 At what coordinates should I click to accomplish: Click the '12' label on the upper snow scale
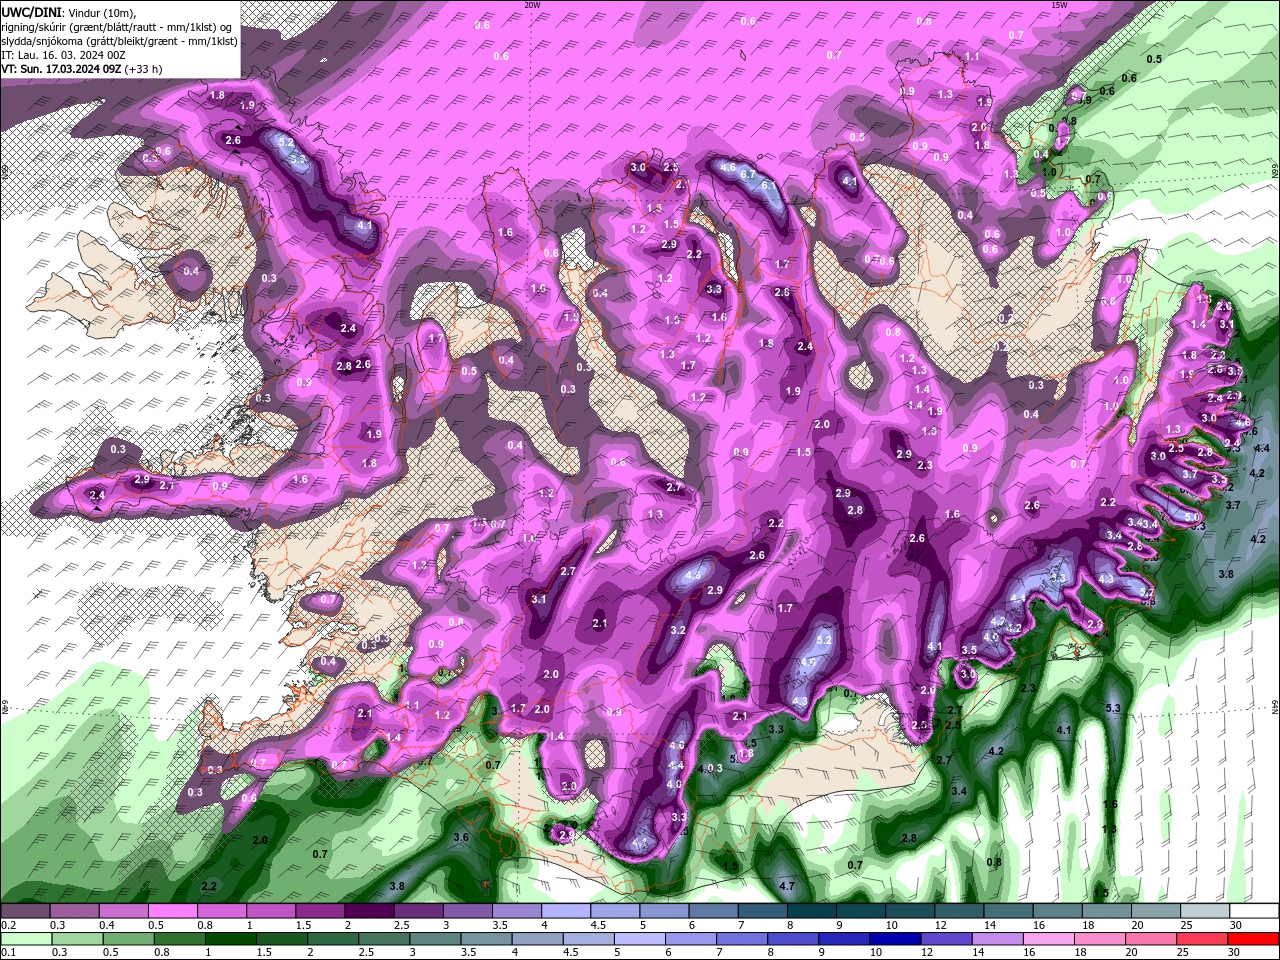(940, 925)
